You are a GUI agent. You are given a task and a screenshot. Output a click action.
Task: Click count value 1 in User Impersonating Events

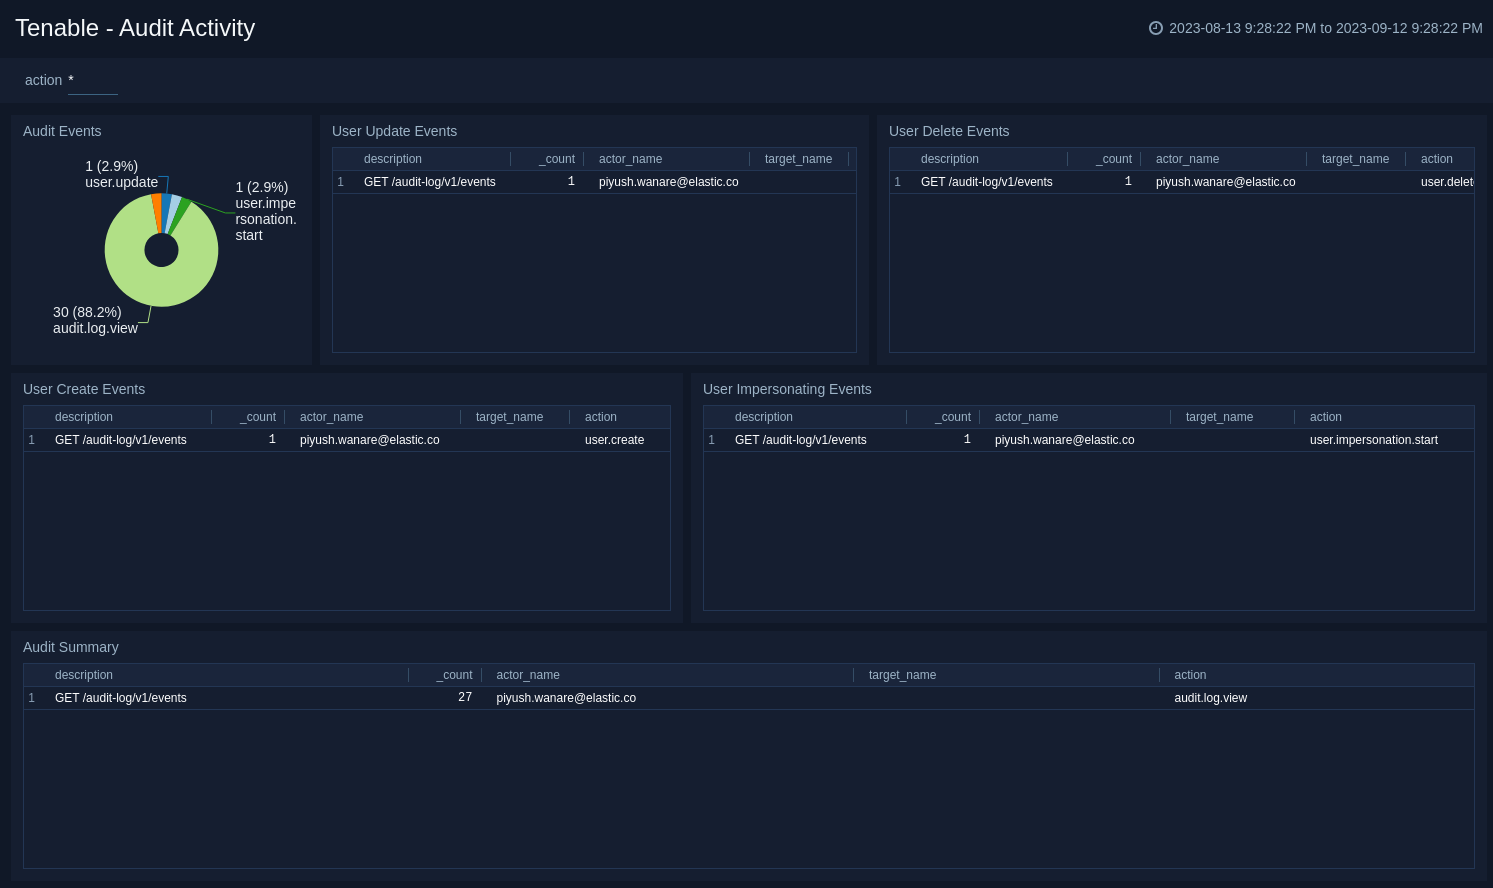pyautogui.click(x=967, y=439)
